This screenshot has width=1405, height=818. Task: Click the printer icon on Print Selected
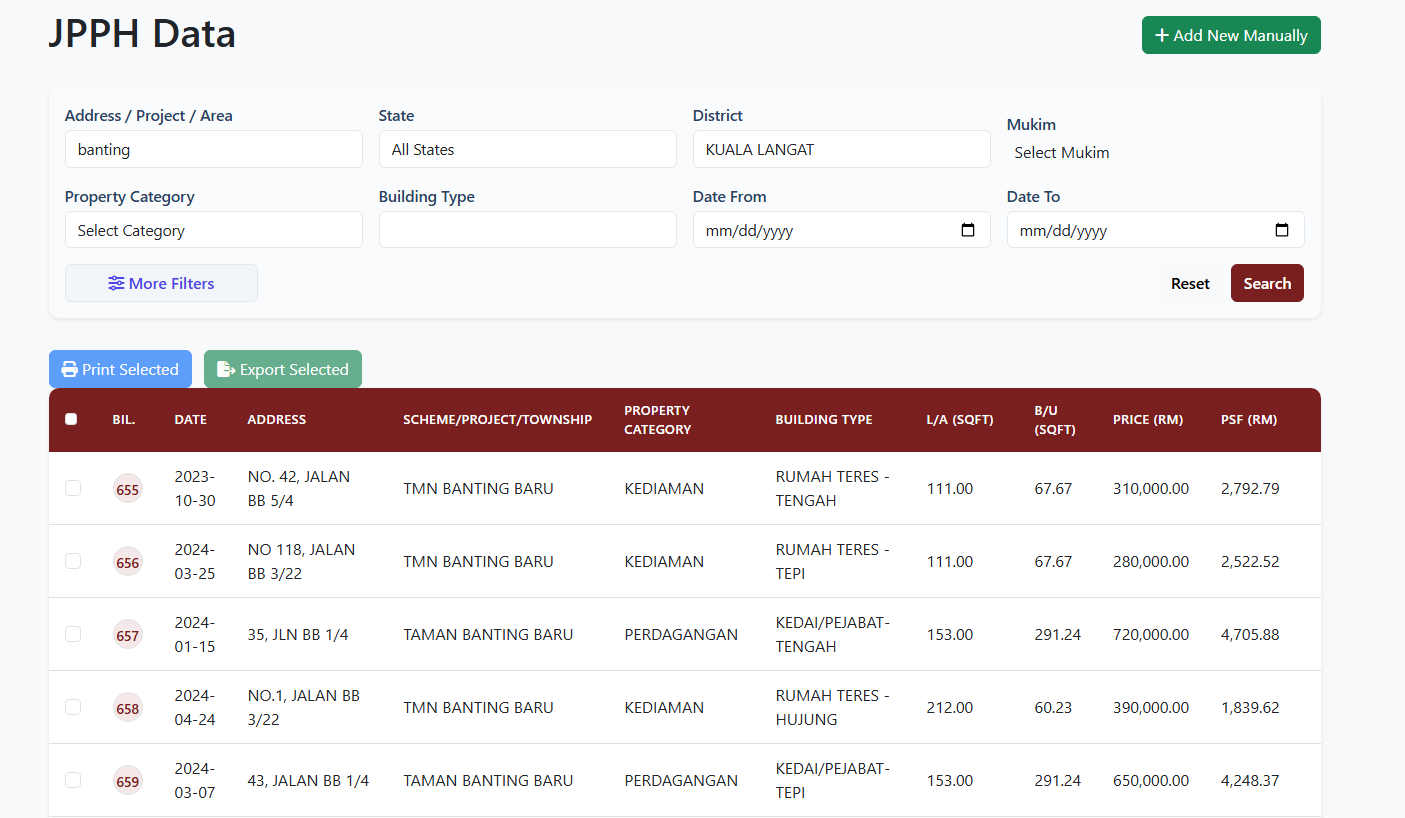tap(69, 369)
